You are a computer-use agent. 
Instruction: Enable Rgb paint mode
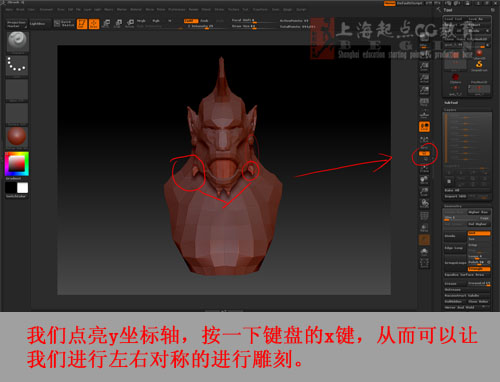point(156,21)
